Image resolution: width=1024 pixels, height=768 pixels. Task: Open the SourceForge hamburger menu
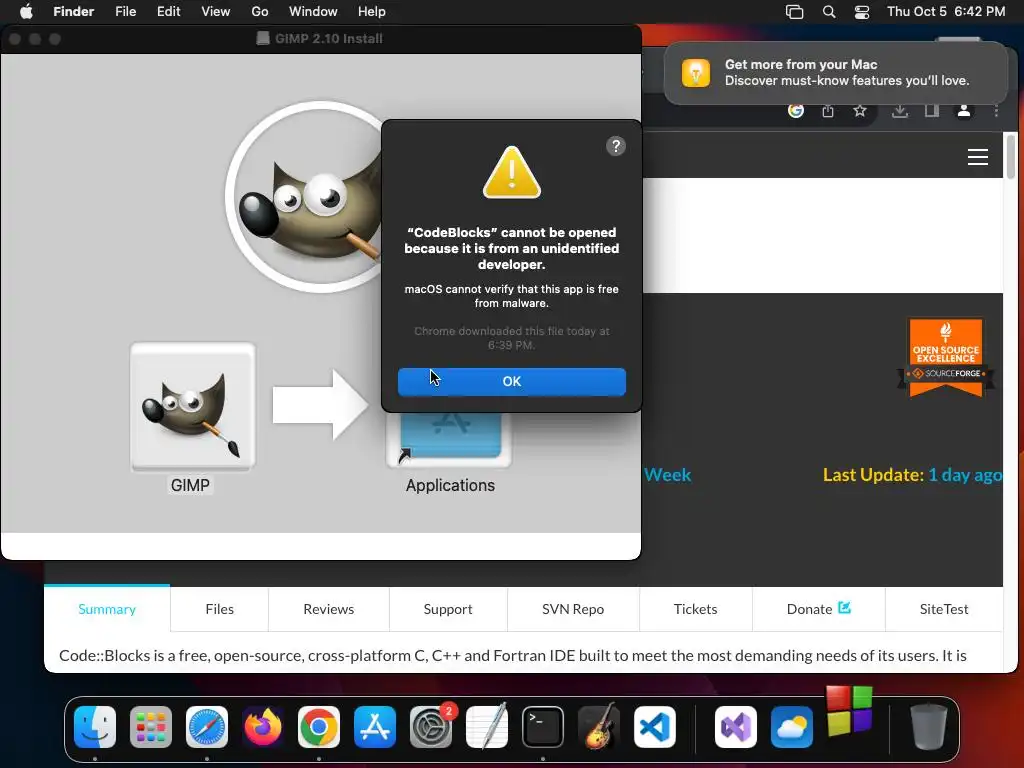pyautogui.click(x=978, y=157)
